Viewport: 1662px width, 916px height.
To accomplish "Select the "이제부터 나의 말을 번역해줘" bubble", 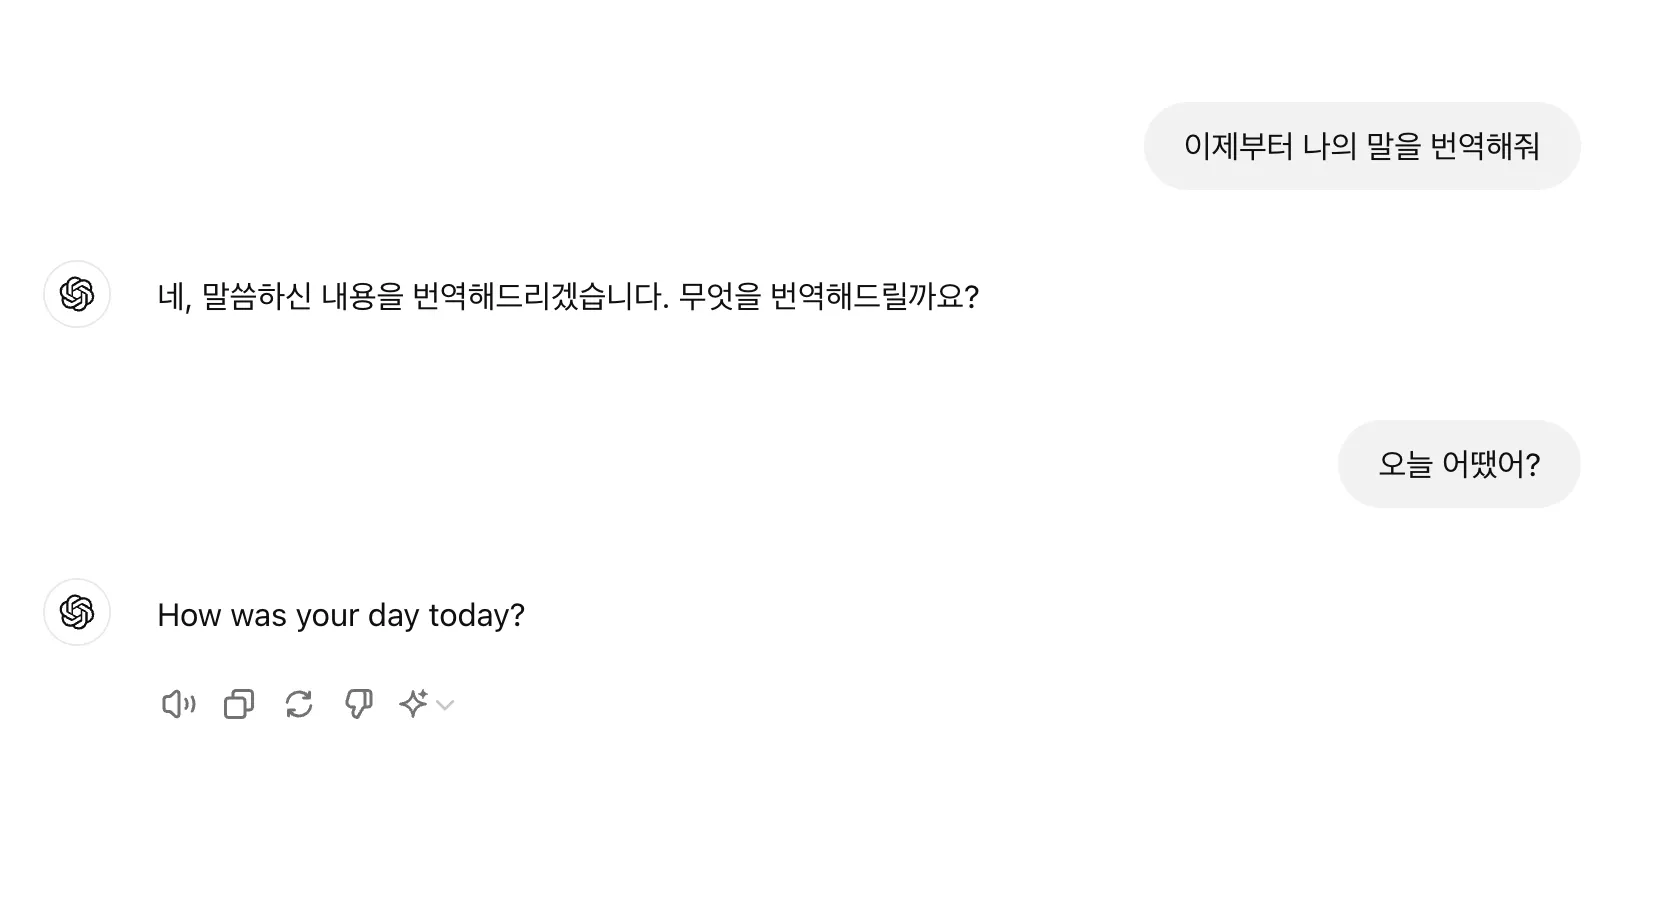I will click(x=1362, y=146).
